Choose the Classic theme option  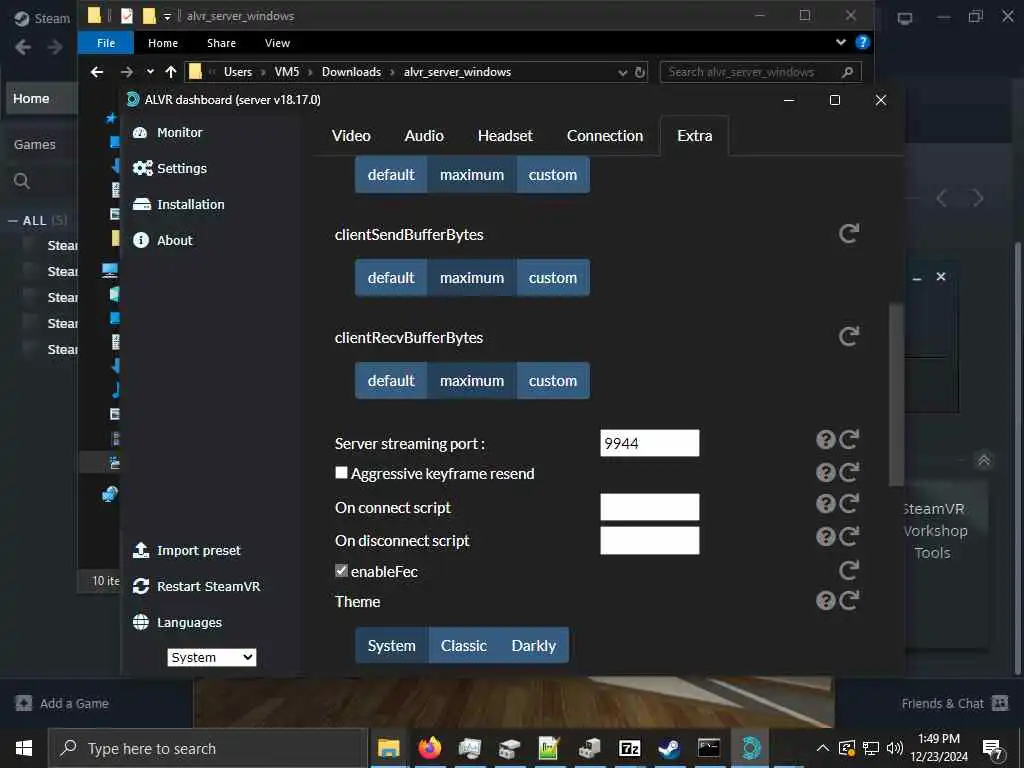[x=464, y=645]
